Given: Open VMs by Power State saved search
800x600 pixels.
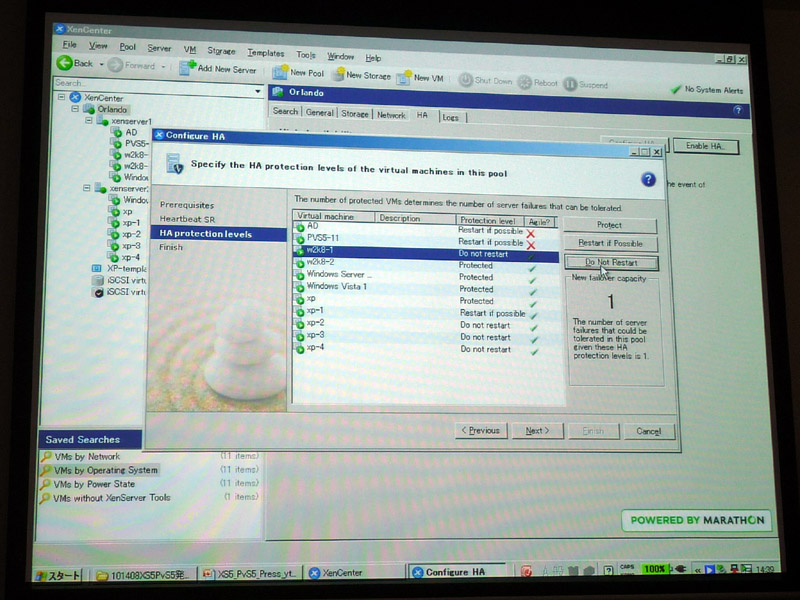Looking at the screenshot, I should (x=94, y=484).
